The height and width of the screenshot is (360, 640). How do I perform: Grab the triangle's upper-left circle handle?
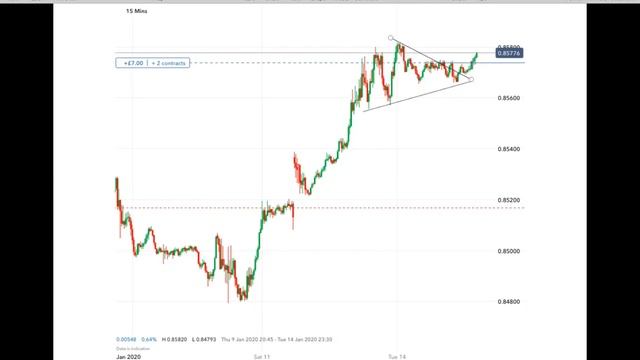(391, 38)
